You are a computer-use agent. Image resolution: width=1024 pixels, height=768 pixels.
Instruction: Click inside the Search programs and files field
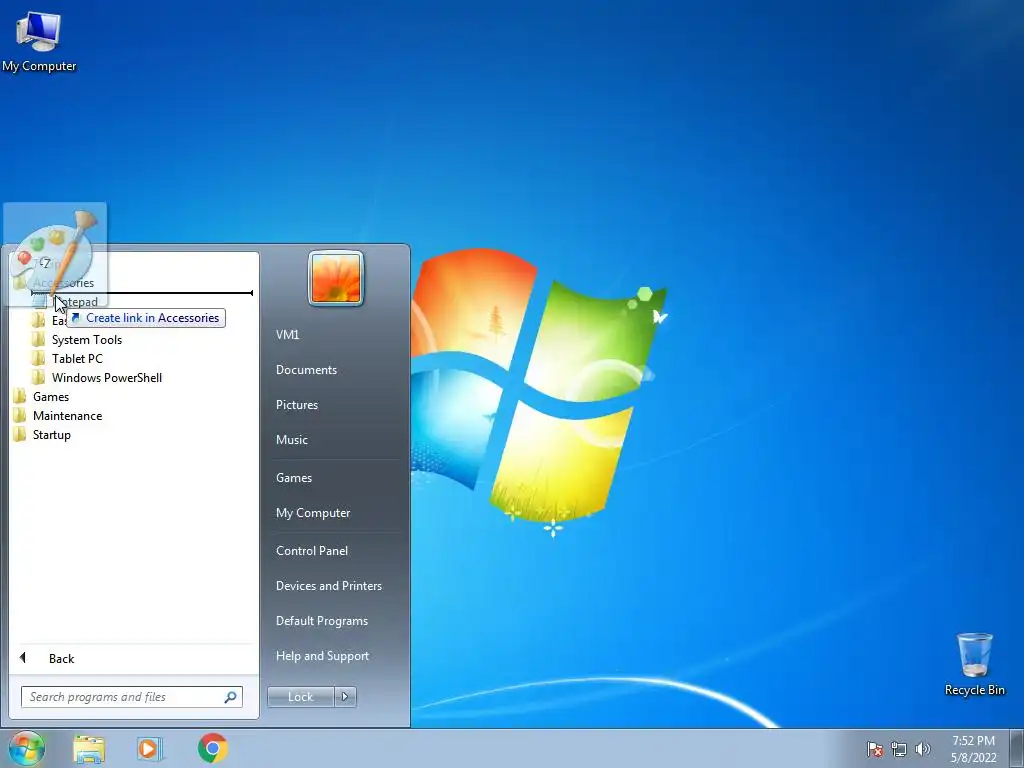coord(131,697)
